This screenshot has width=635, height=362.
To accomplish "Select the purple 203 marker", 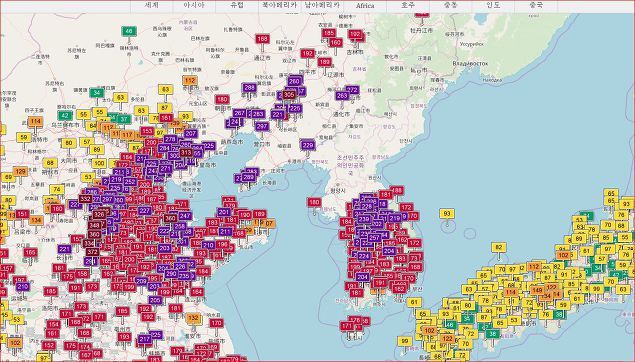I will pyautogui.click(x=164, y=248).
